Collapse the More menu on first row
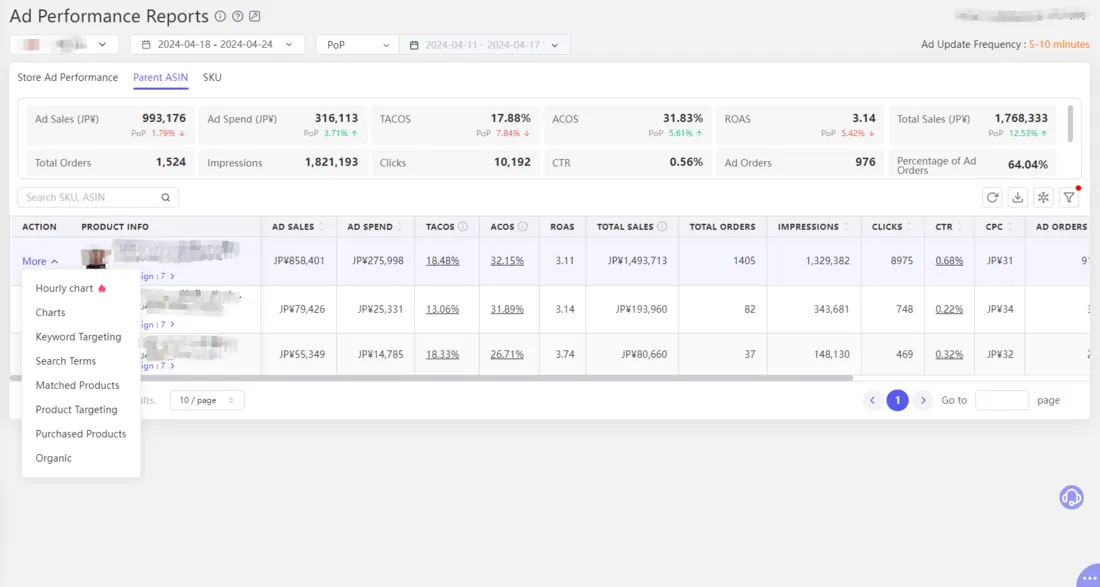The width and height of the screenshot is (1100, 587). [38, 260]
